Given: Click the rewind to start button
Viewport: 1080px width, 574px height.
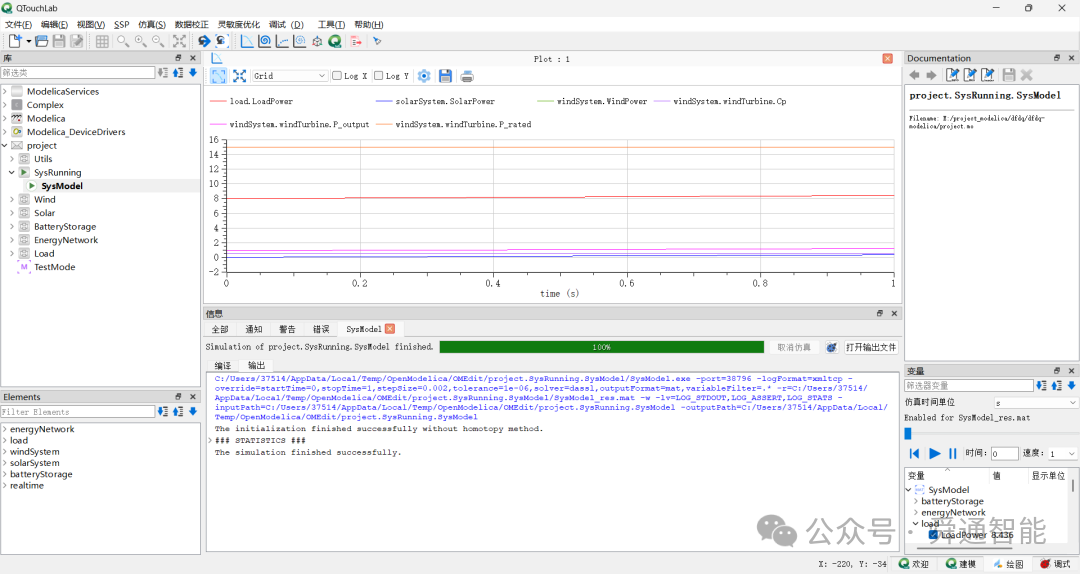Looking at the screenshot, I should tap(914, 453).
